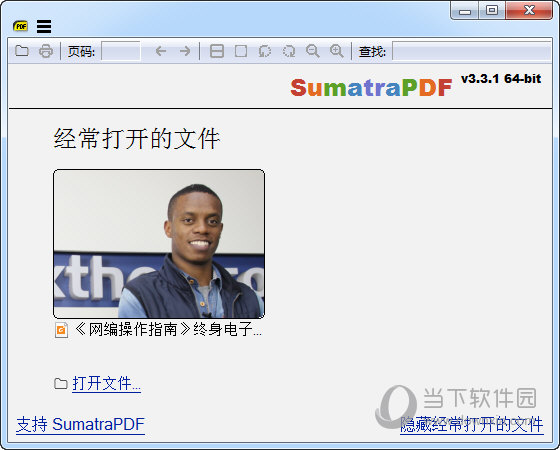Viewport: 560px width, 450px height.
Task: Print using the toolbar printer icon
Action: click(x=46, y=51)
